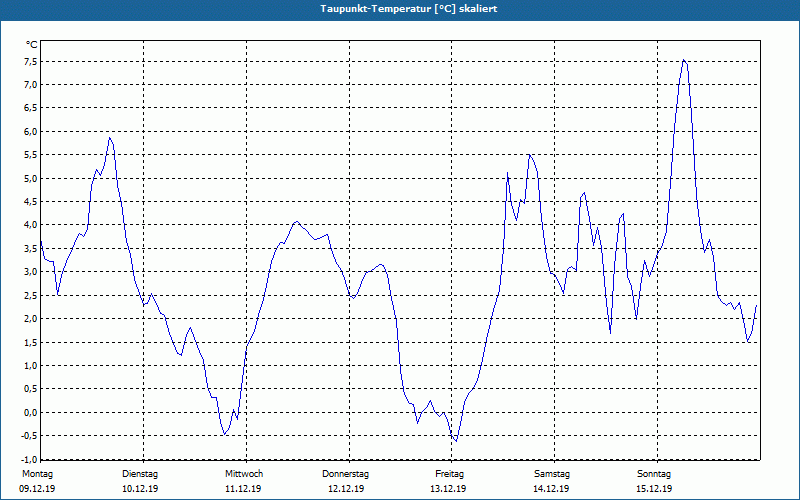The image size is (800, 500).
Task: Click the 4,5 y-axis value
Action: pos(31,202)
